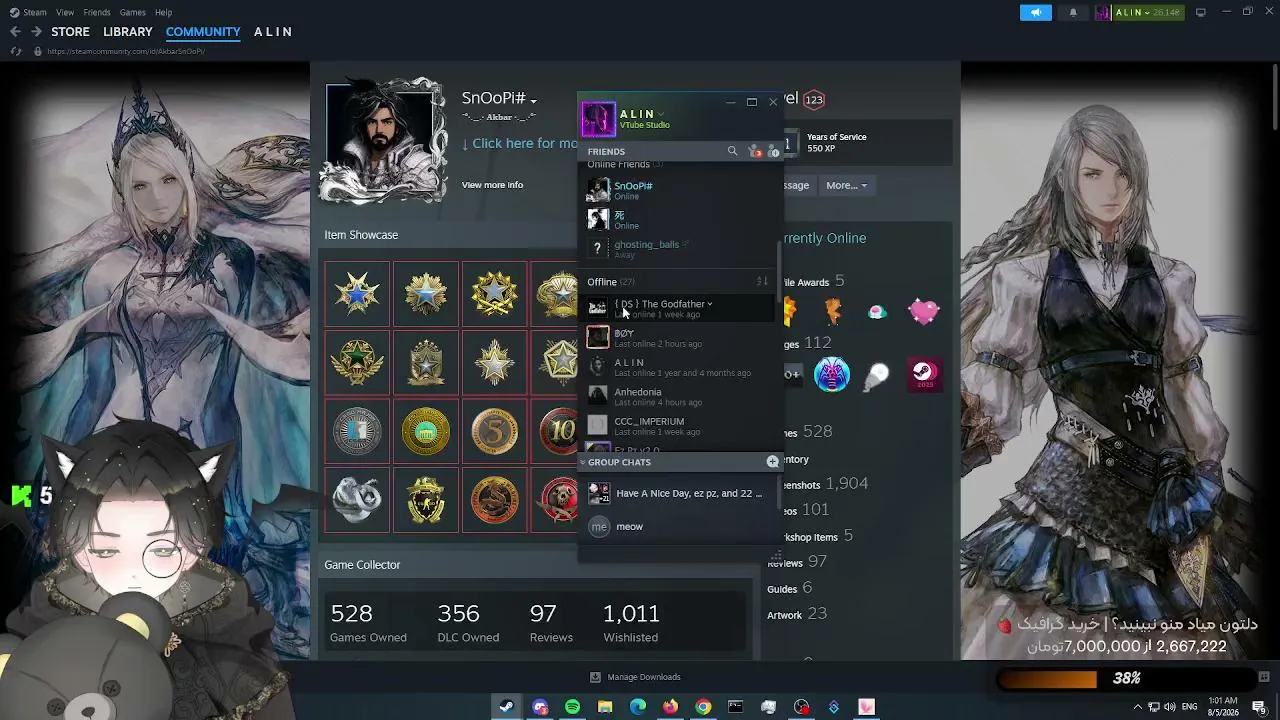
Task: Click the blue star service medal badge
Action: [357, 294]
